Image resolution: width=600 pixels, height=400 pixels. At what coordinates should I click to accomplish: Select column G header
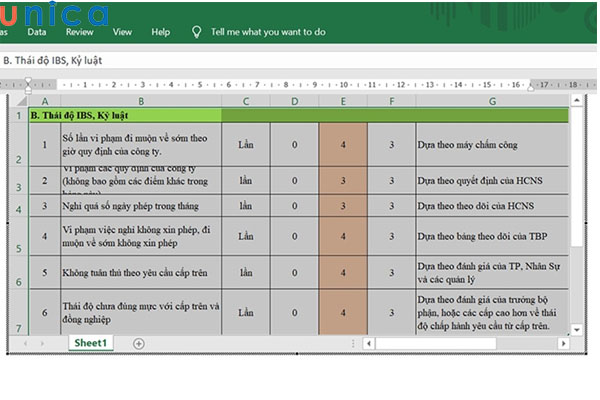tap(492, 101)
